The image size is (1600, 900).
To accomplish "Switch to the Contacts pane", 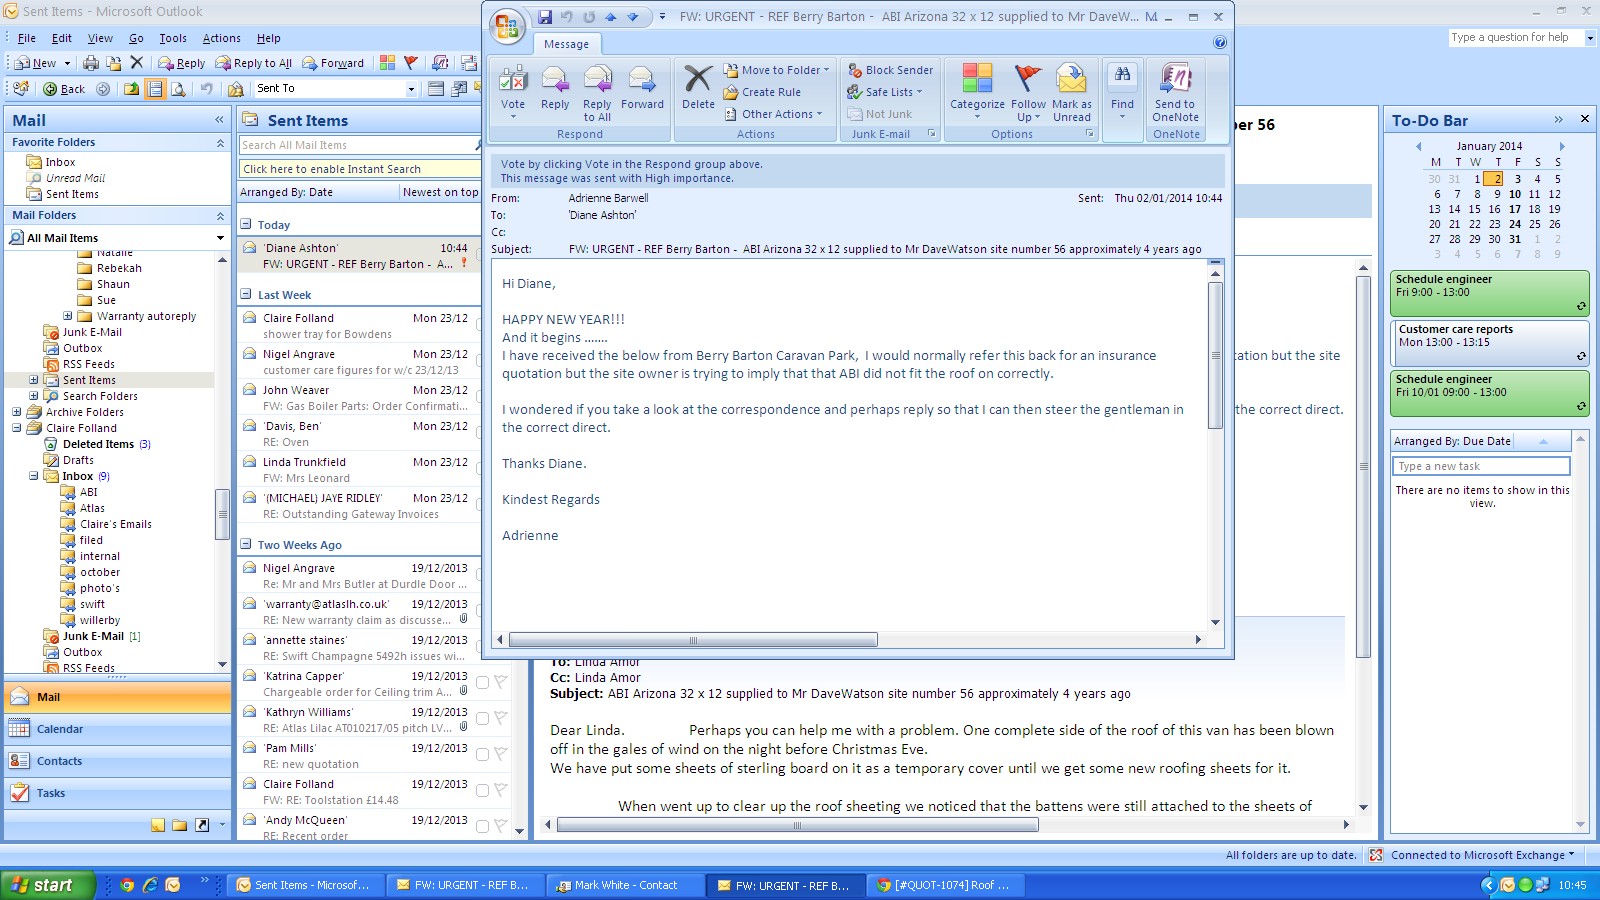I will coord(118,761).
